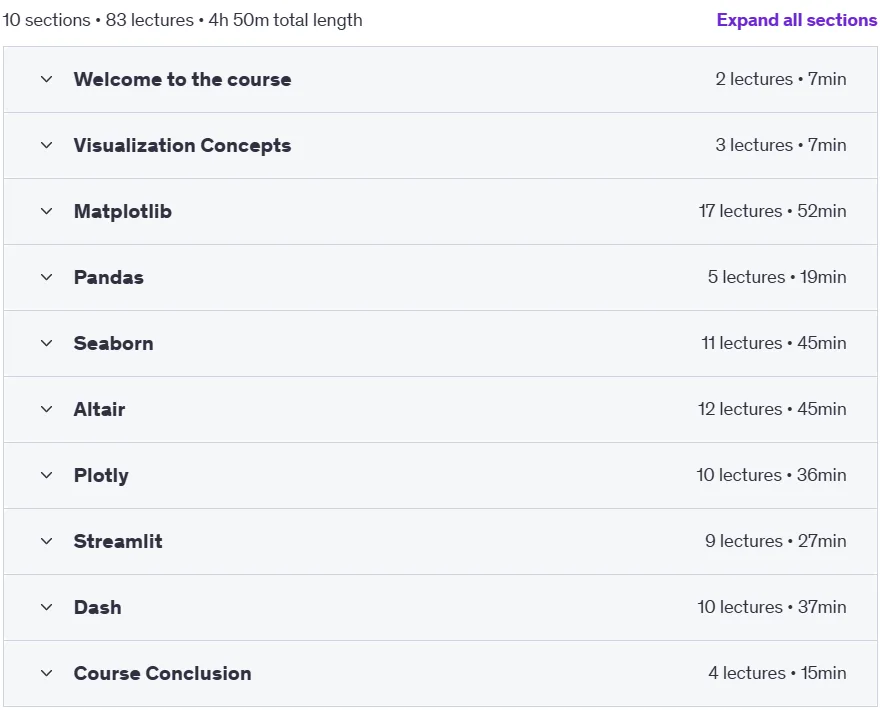Expand all sections link
The image size is (880, 710).
click(796, 20)
